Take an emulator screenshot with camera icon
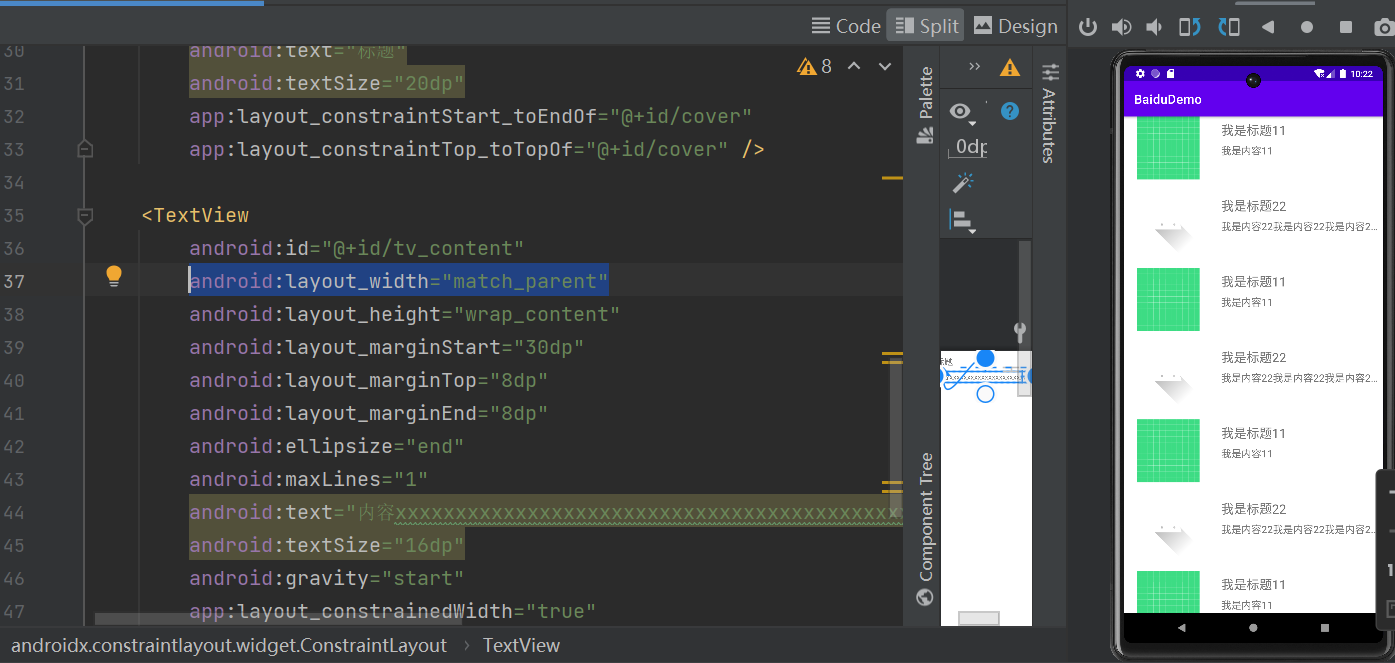The width and height of the screenshot is (1395, 663). 1384,27
